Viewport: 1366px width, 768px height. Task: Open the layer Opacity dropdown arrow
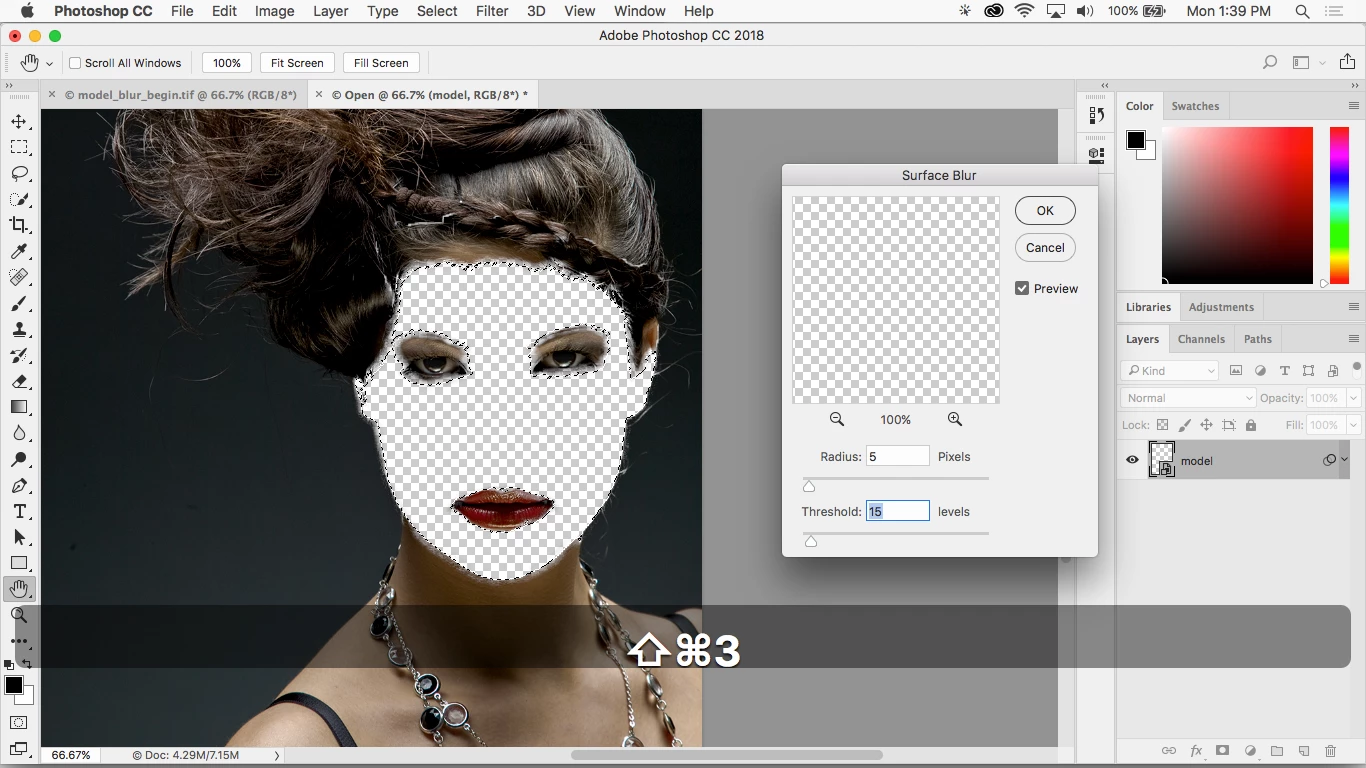pos(1353,398)
